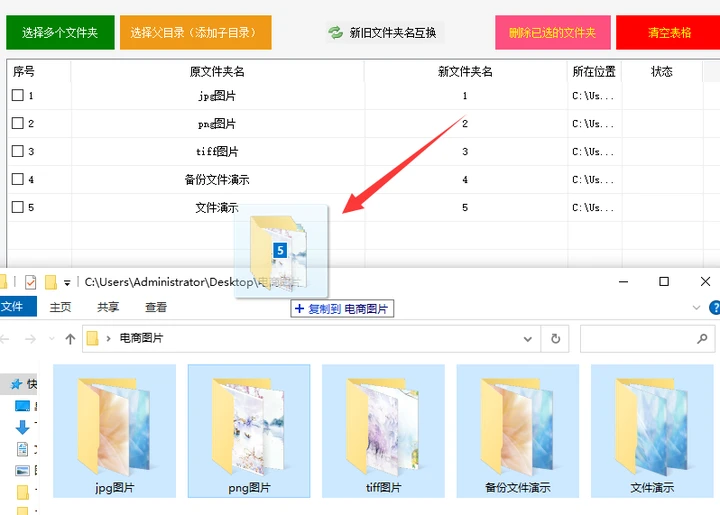This screenshot has width=720, height=515.
Task: Go up one folder level arrow
Action: 70,339
